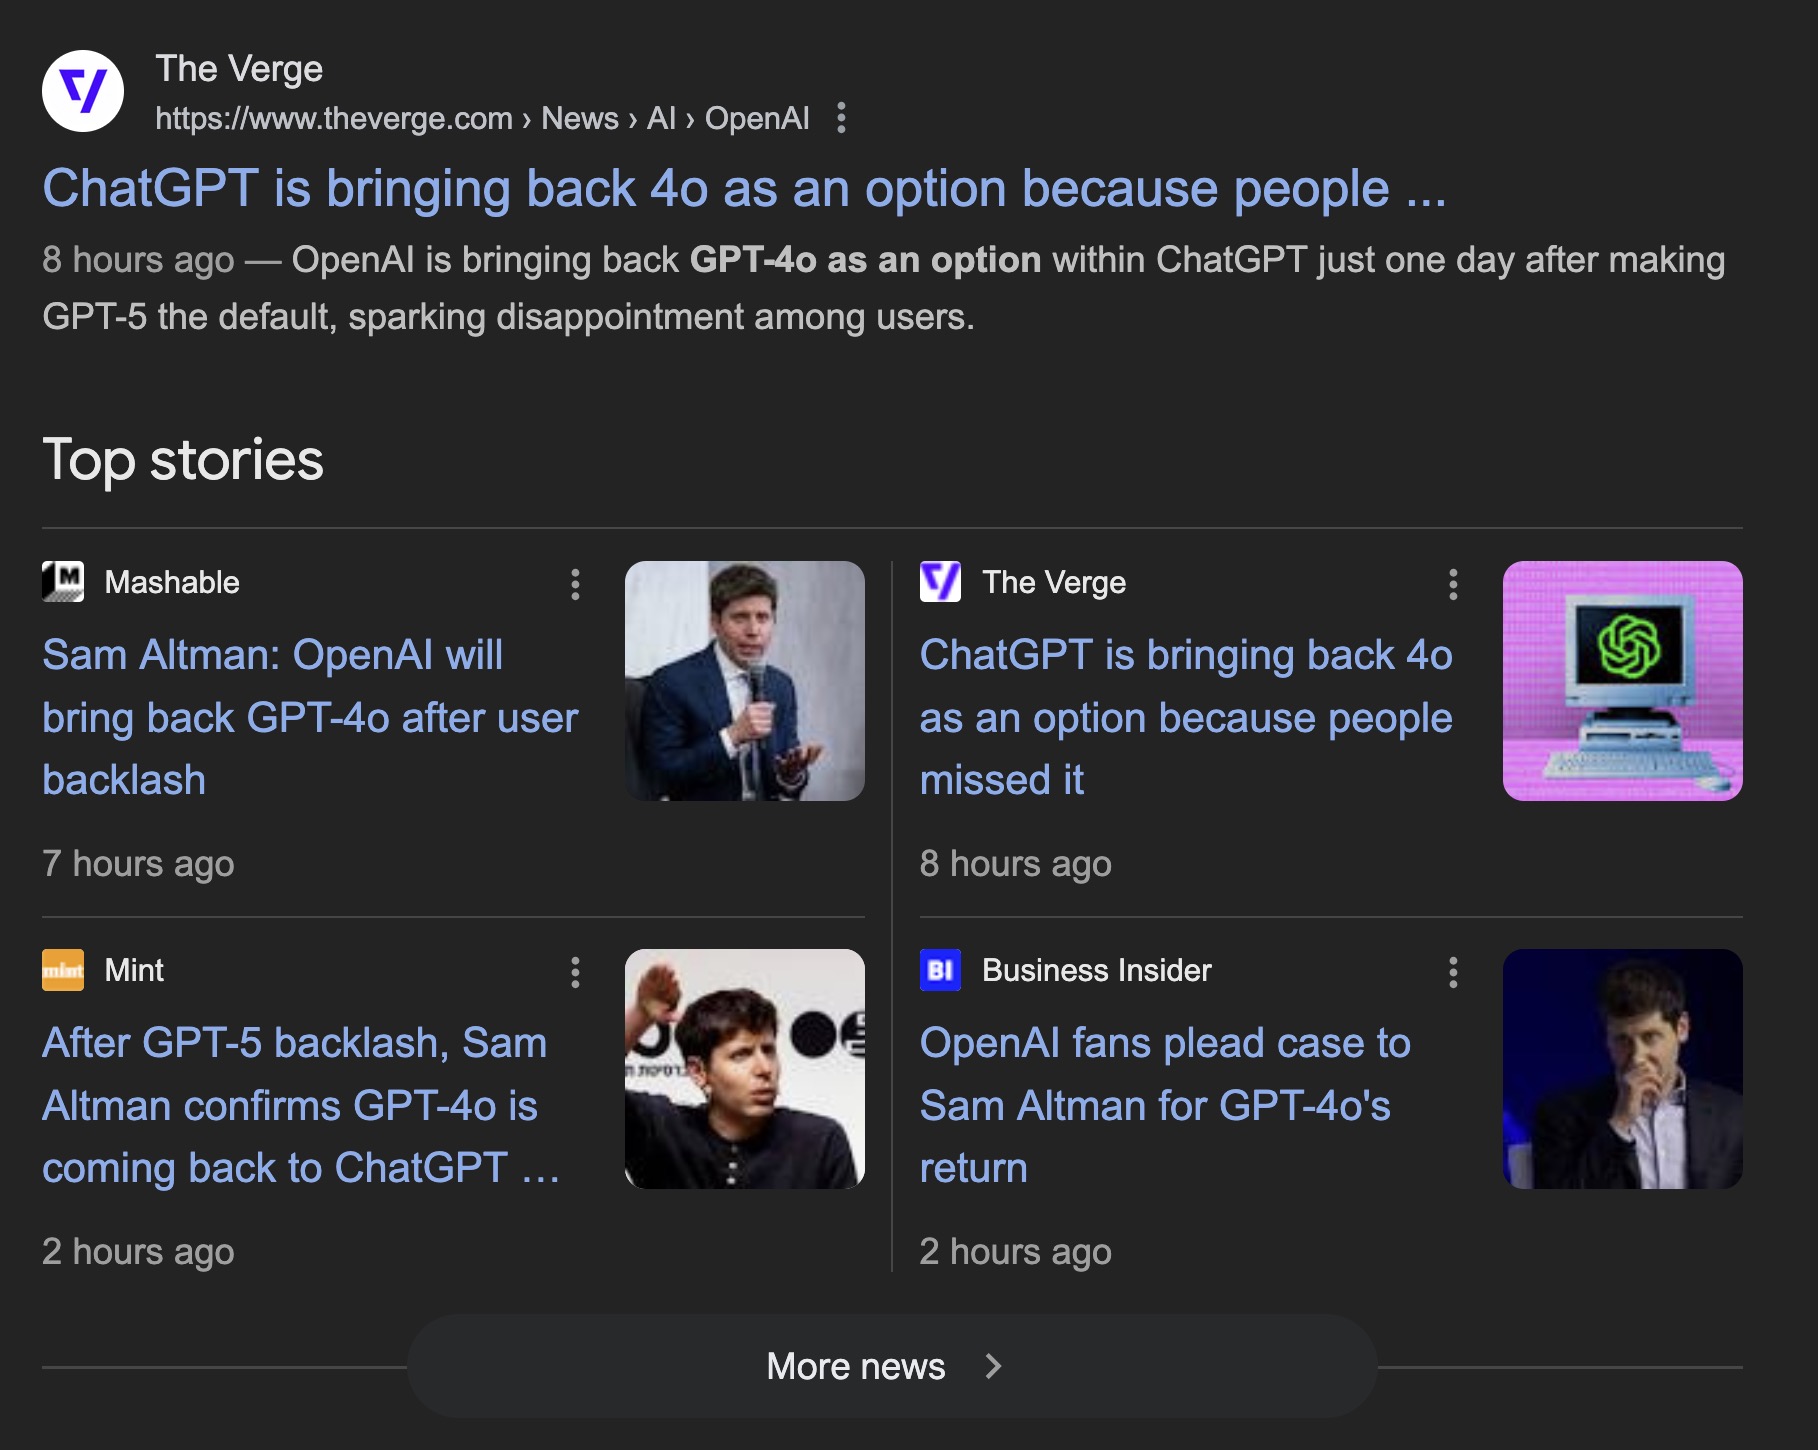This screenshot has width=1818, height=1450.
Task: Click the Mint publisher icon
Action: pos(63,970)
